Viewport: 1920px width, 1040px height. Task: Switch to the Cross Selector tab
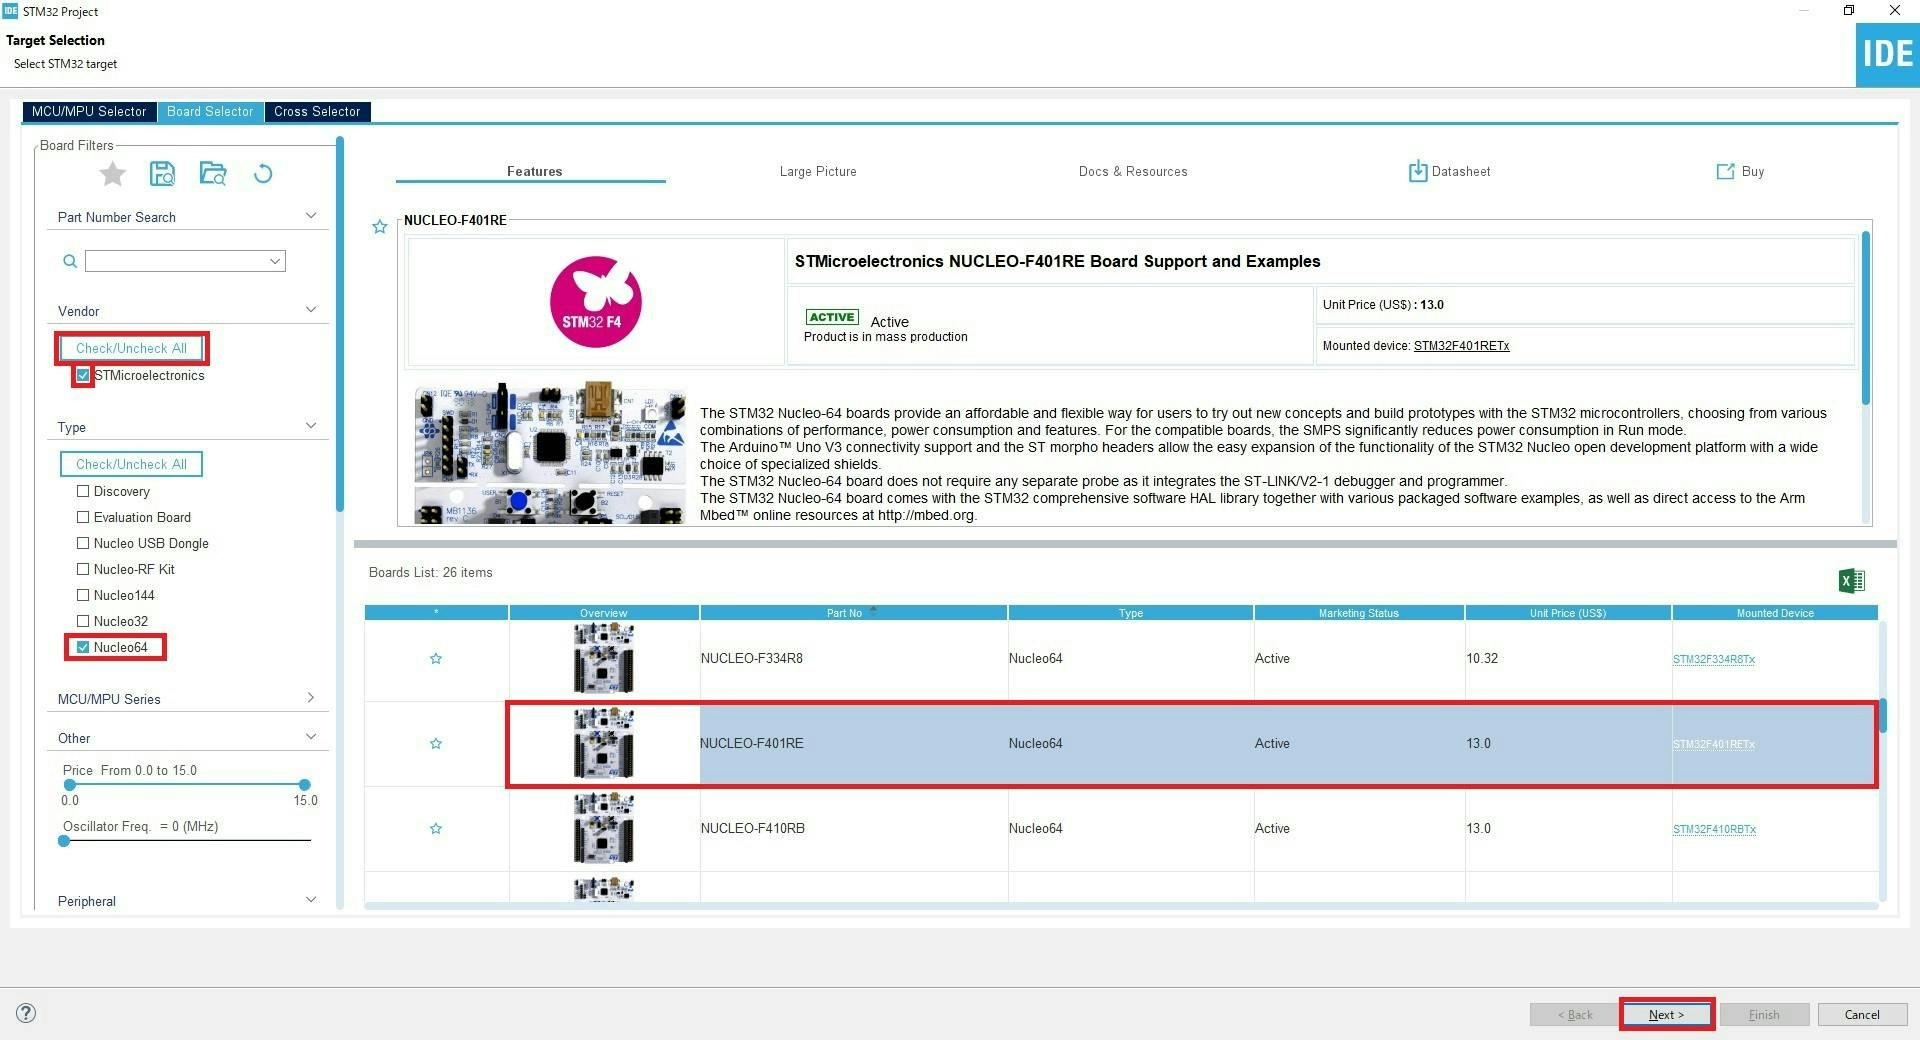317,112
